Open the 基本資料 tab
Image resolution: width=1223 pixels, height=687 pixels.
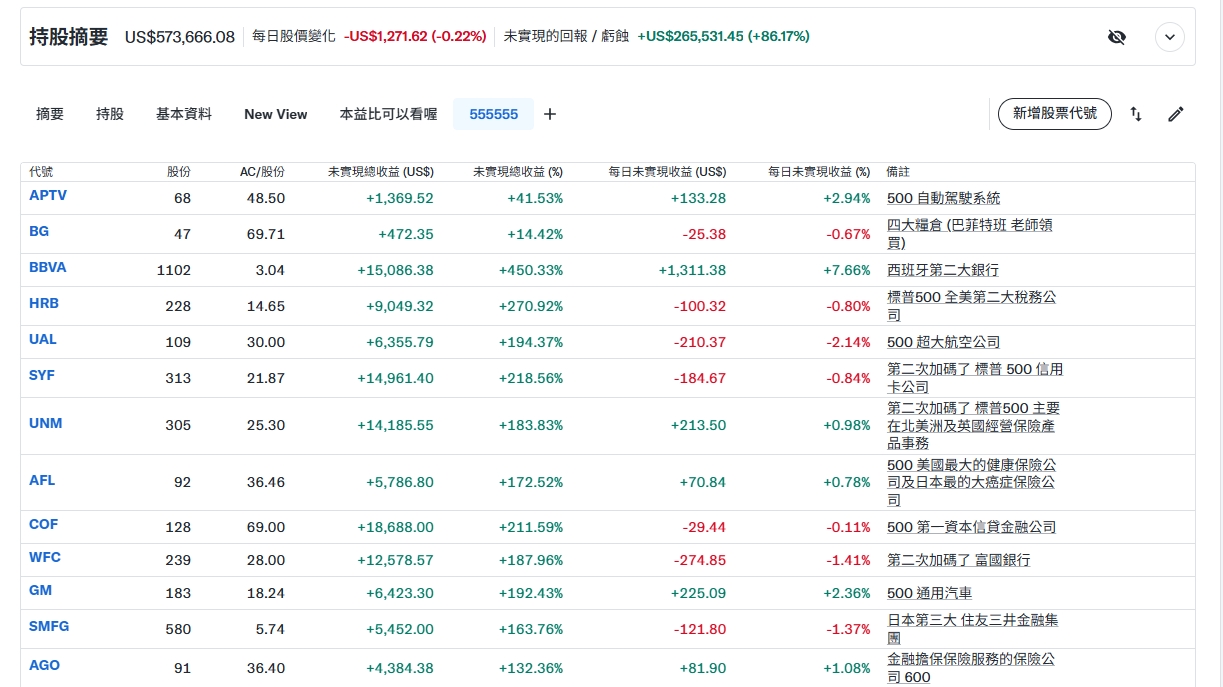[184, 114]
